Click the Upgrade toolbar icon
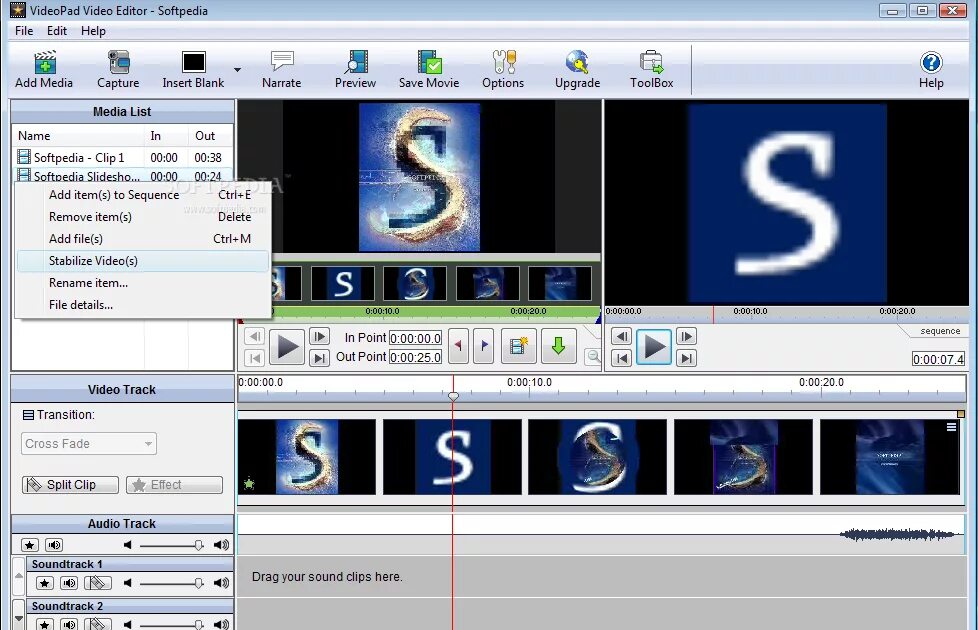This screenshot has width=978, height=630. (x=578, y=69)
